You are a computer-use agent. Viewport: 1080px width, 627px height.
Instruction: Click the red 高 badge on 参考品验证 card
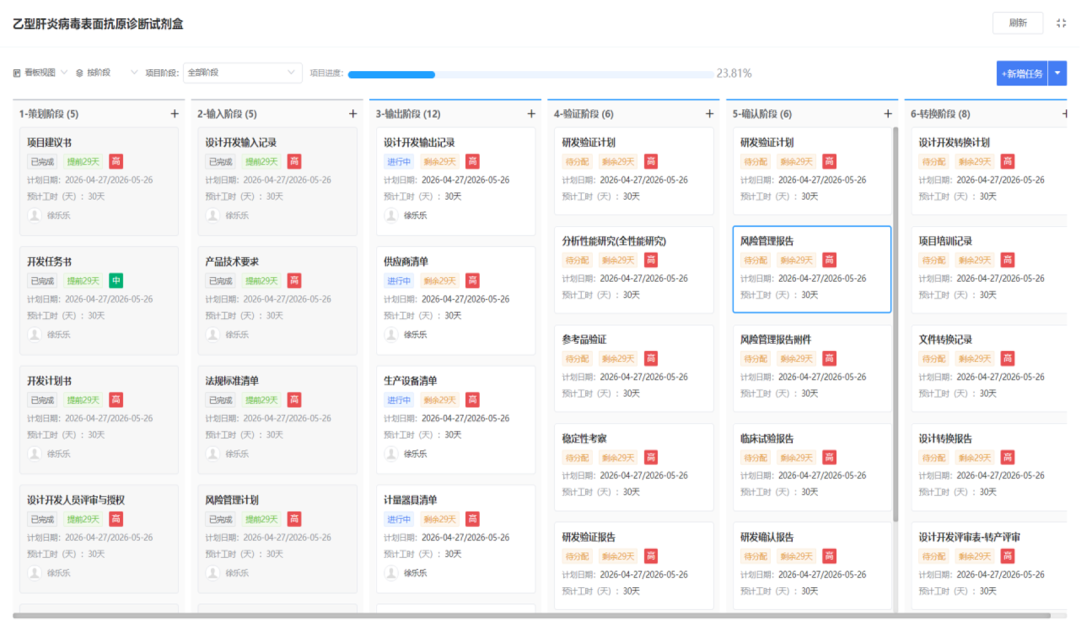click(x=651, y=358)
